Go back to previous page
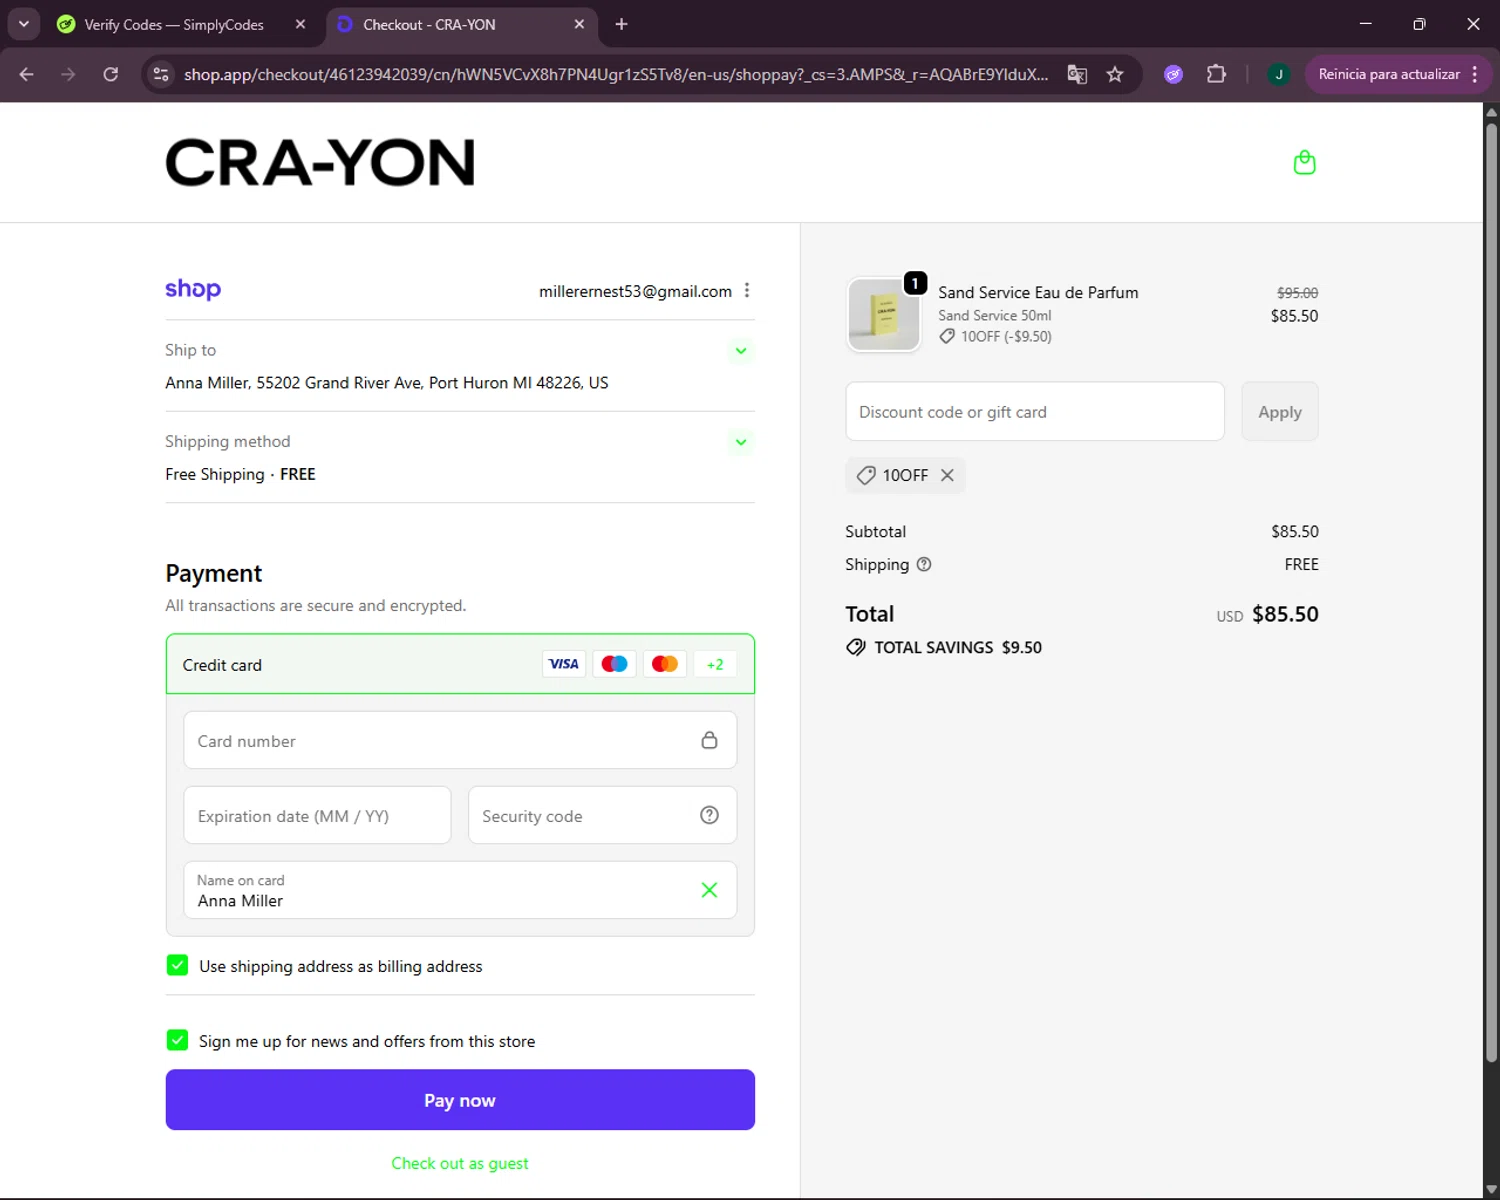The image size is (1500, 1200). tap(27, 74)
